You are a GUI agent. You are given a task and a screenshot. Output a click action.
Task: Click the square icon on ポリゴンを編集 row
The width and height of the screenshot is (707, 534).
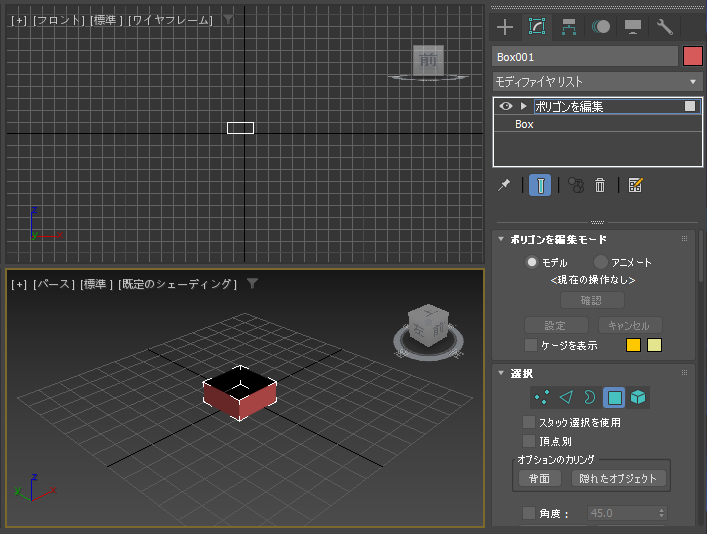tap(690, 106)
